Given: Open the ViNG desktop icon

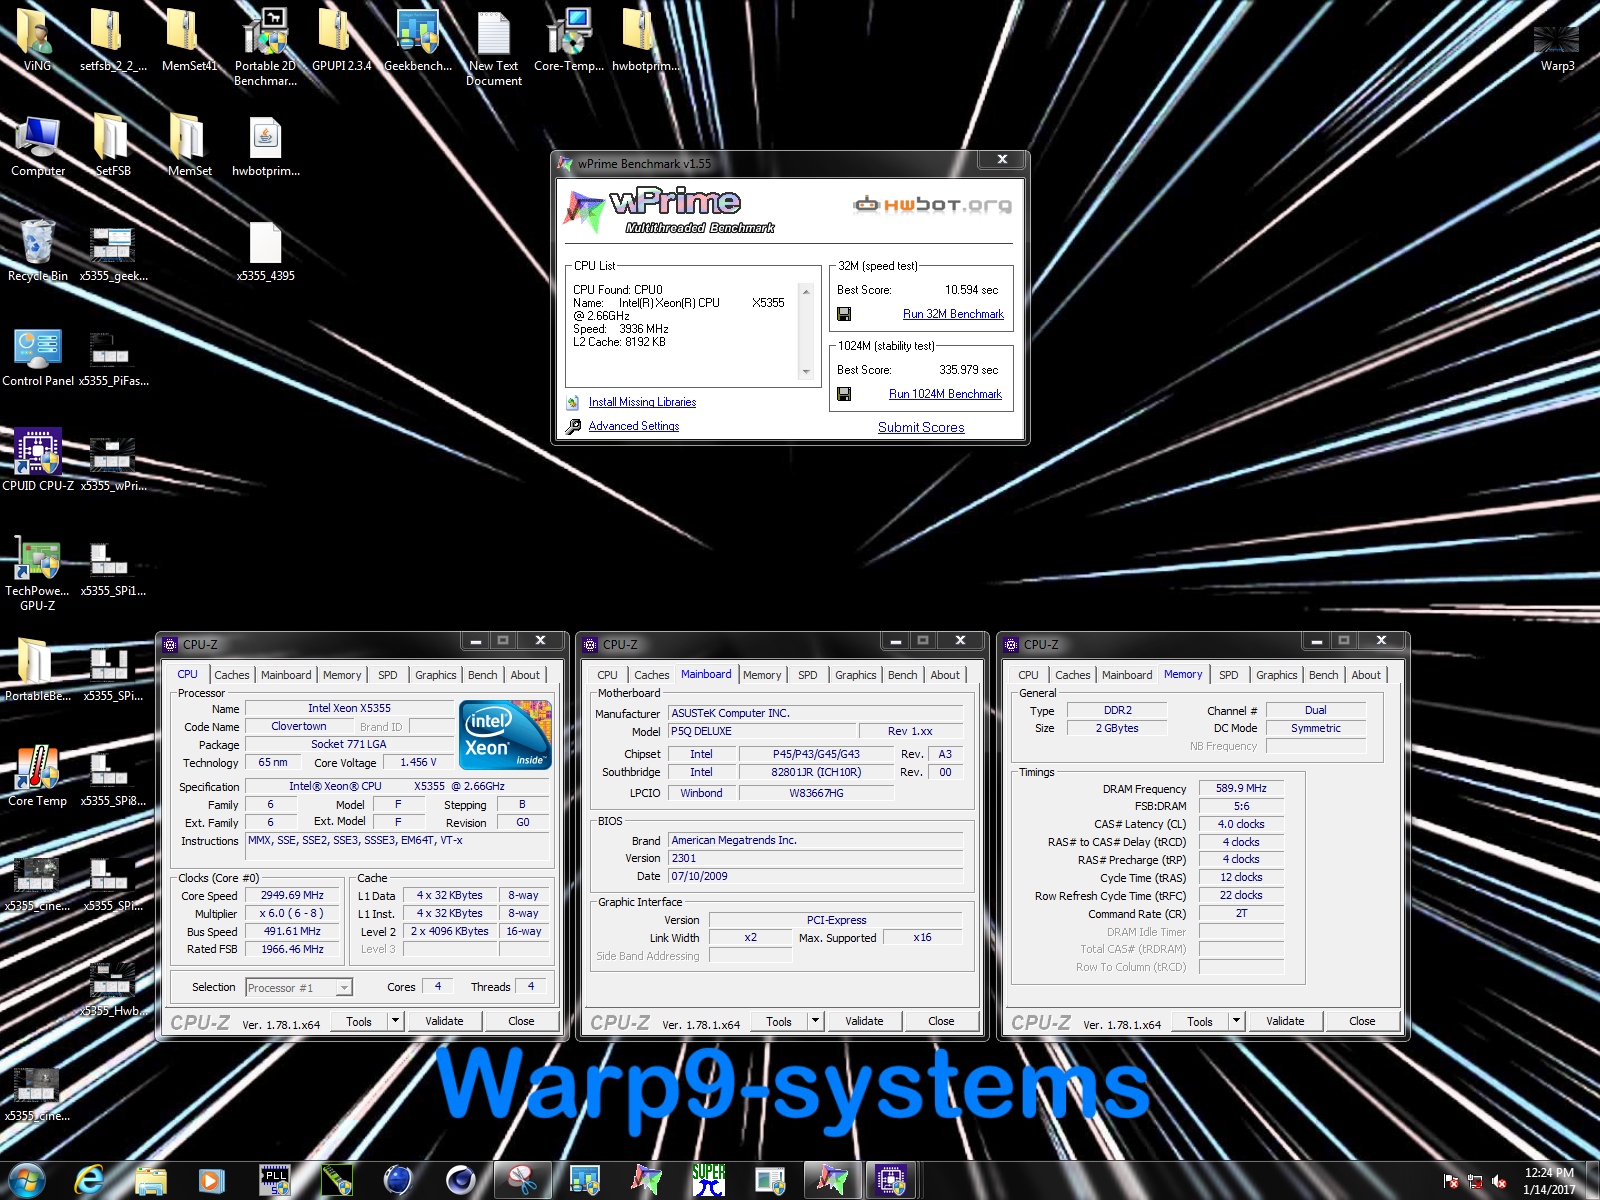Looking at the screenshot, I should click(37, 40).
